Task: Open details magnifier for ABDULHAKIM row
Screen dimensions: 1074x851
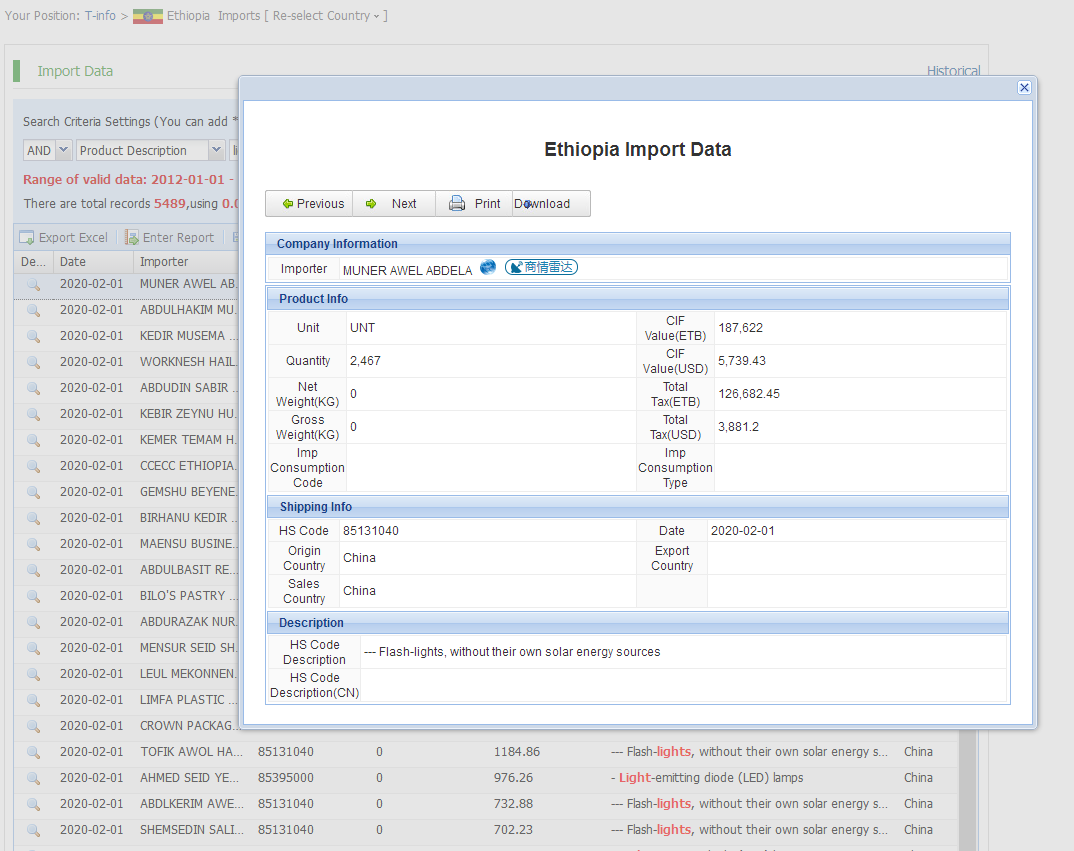Action: tap(33, 310)
